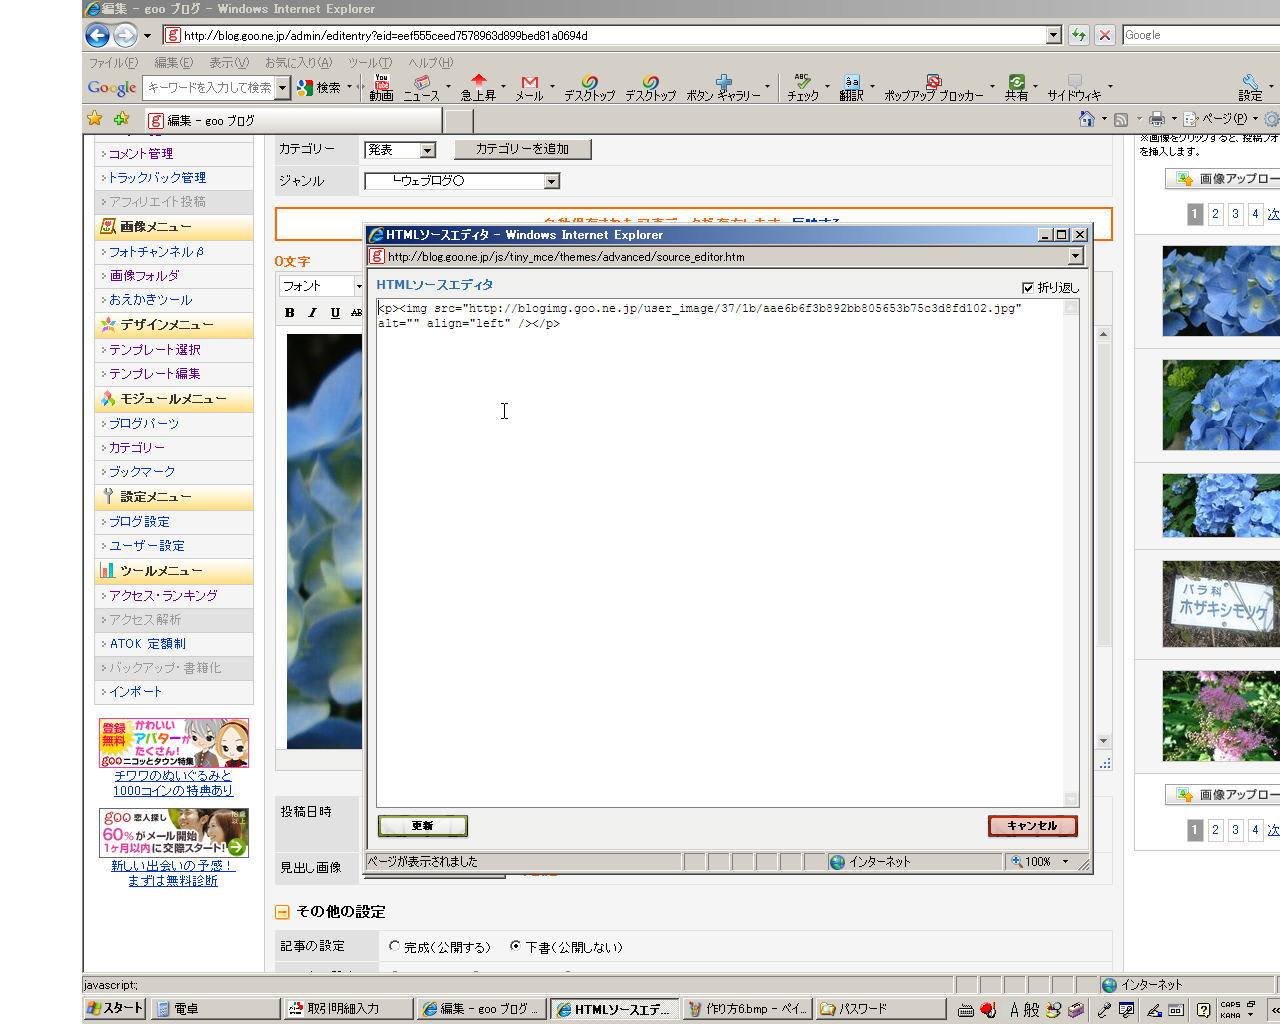Click the IE back navigation arrow
The image size is (1280, 1024).
tap(97, 36)
